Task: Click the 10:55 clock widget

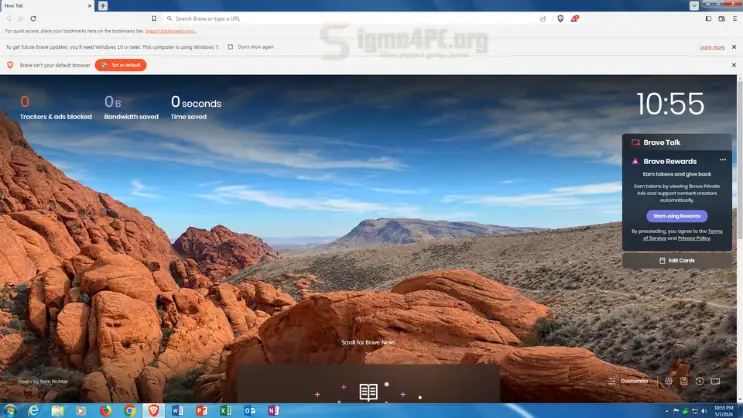Action: click(x=670, y=104)
